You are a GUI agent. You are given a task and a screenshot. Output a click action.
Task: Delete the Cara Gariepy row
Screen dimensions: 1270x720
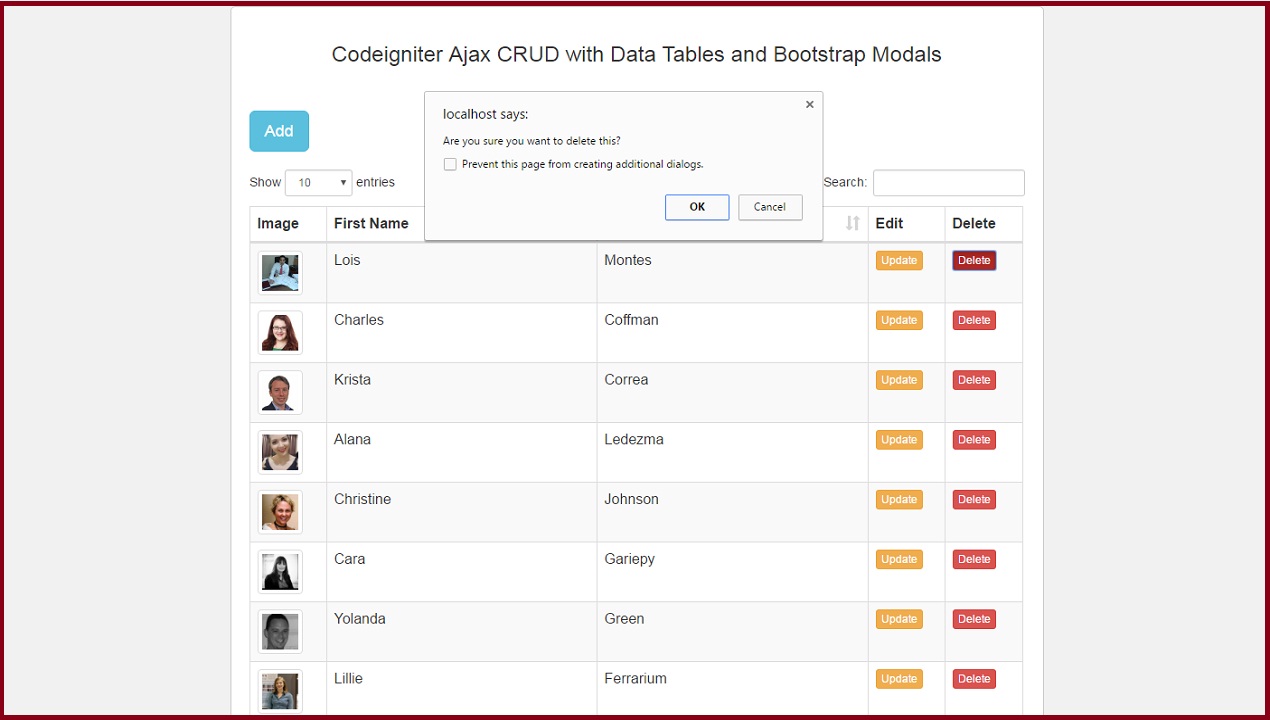pos(974,559)
